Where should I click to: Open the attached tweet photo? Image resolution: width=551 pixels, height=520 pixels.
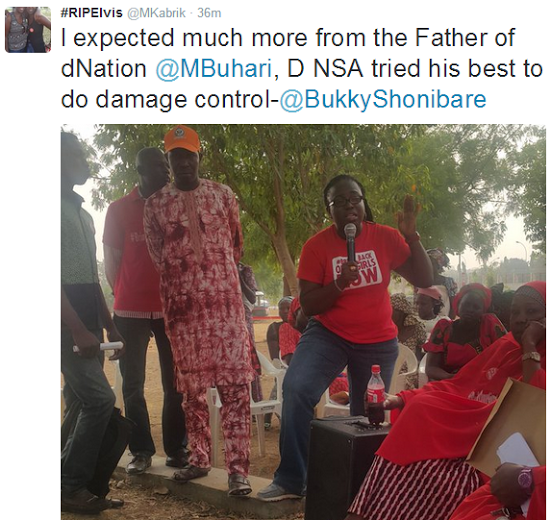[303, 322]
